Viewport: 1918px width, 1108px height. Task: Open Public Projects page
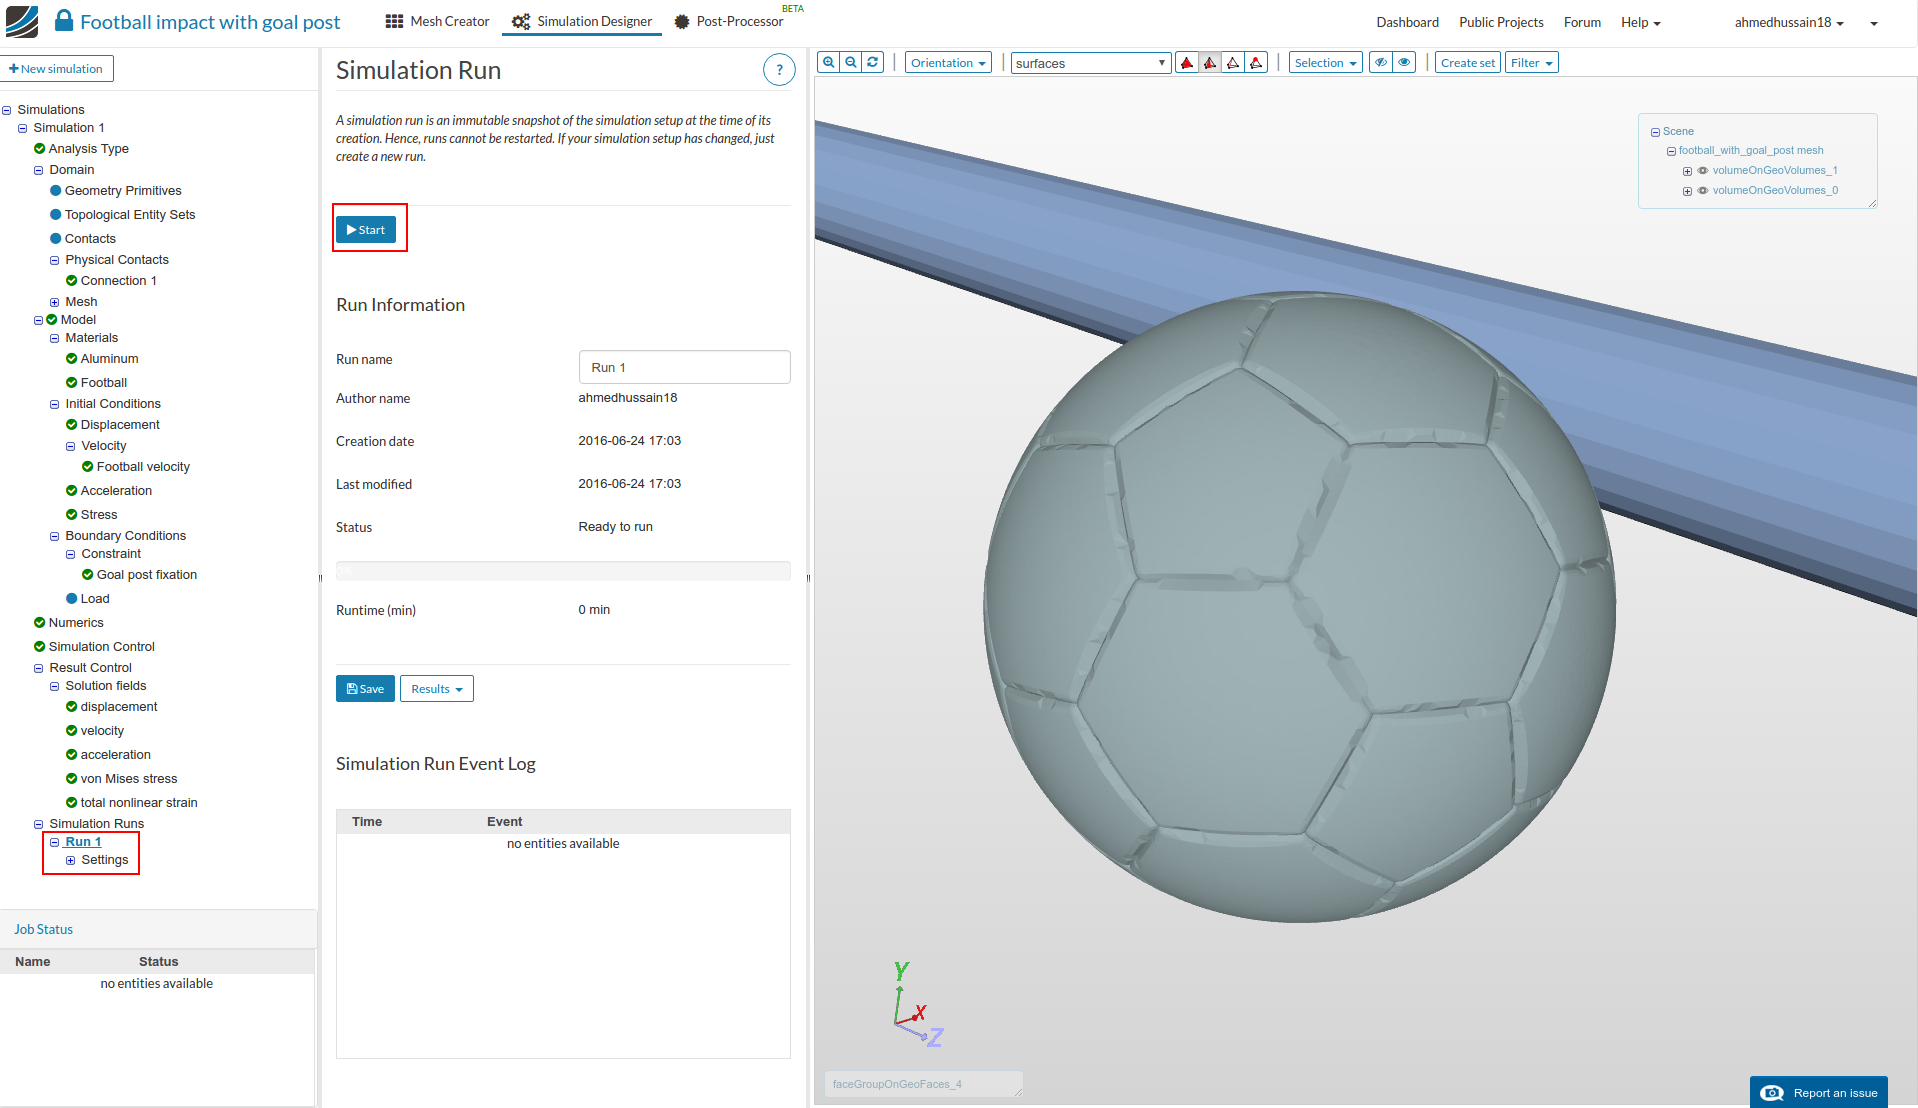1501,22
